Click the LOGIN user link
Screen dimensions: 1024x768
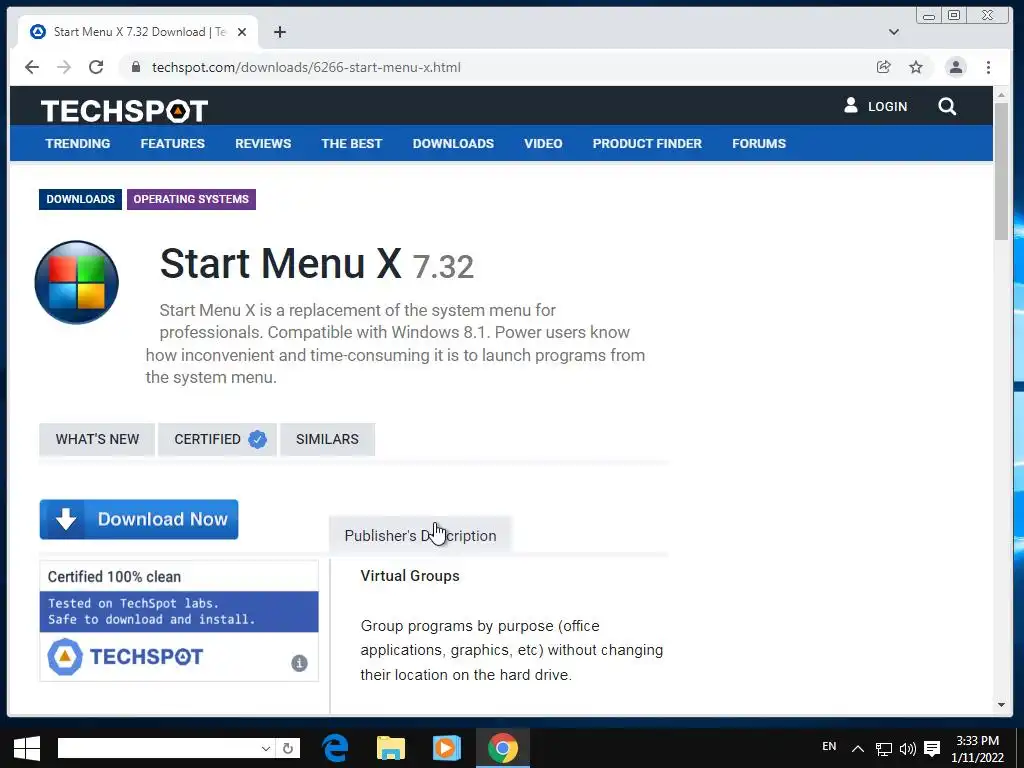pyautogui.click(x=875, y=106)
